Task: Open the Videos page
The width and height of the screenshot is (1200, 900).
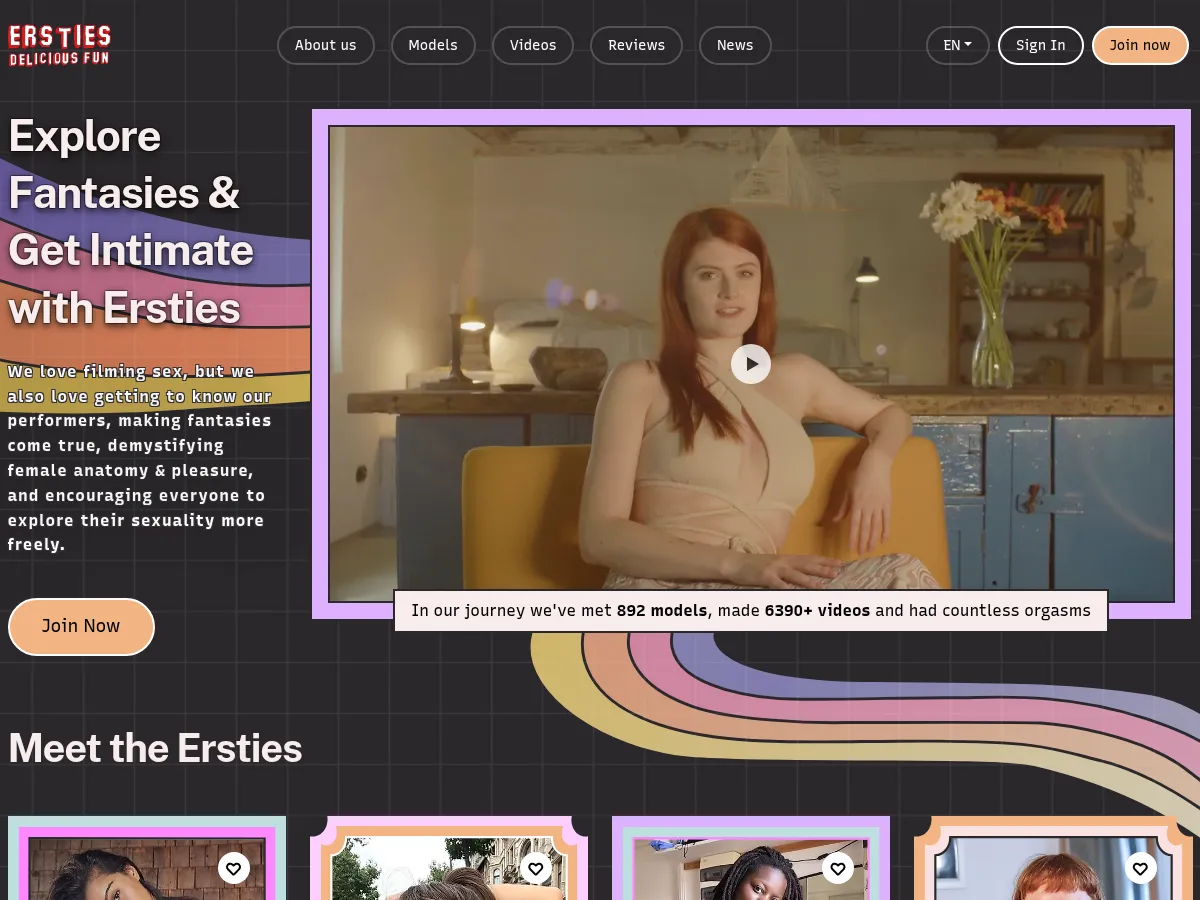Action: click(533, 45)
